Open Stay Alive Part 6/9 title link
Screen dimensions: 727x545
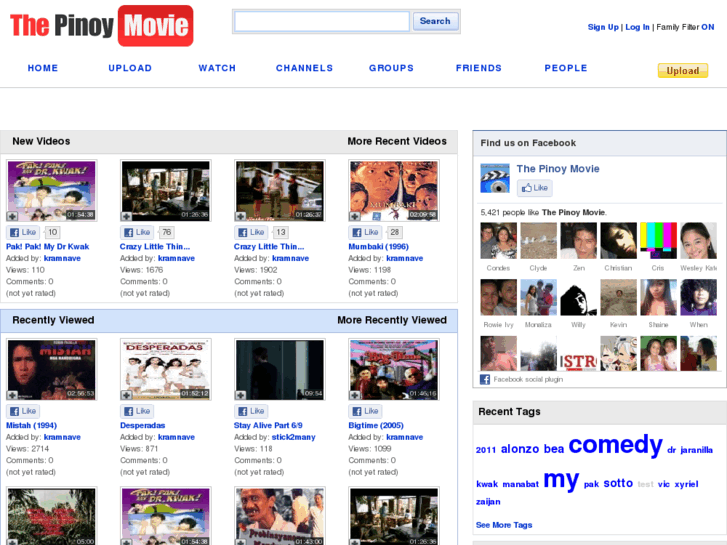point(268,425)
